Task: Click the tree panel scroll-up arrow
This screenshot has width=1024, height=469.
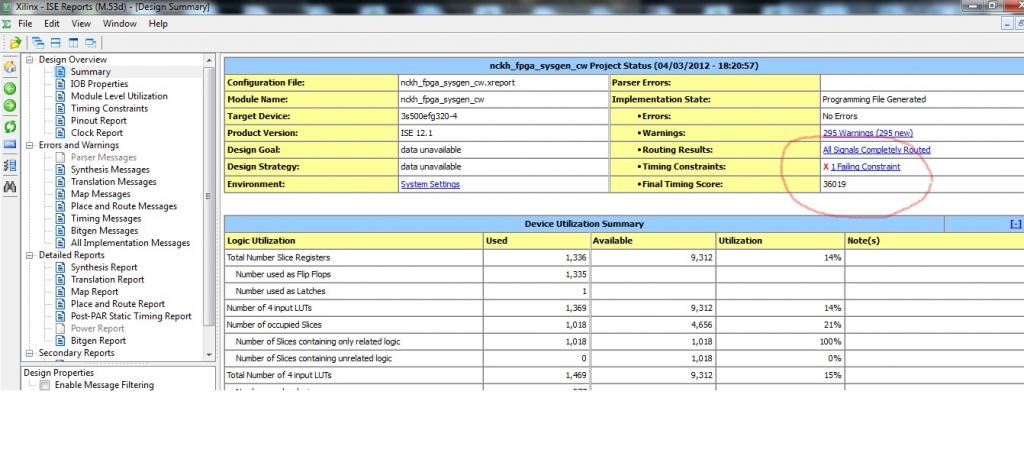Action: click(x=209, y=60)
